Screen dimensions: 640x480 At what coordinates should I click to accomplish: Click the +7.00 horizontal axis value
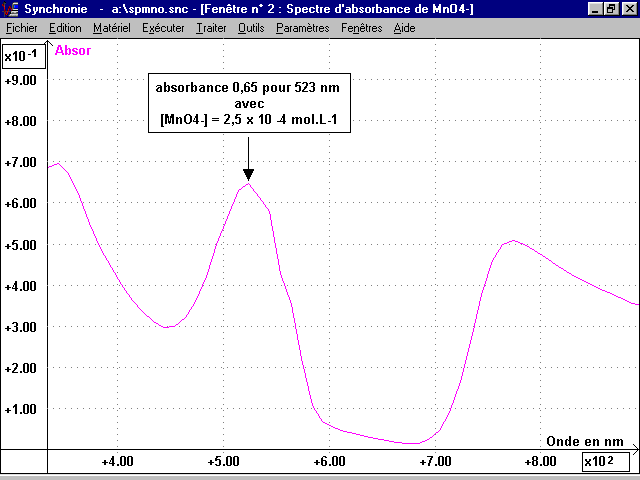coord(436,462)
